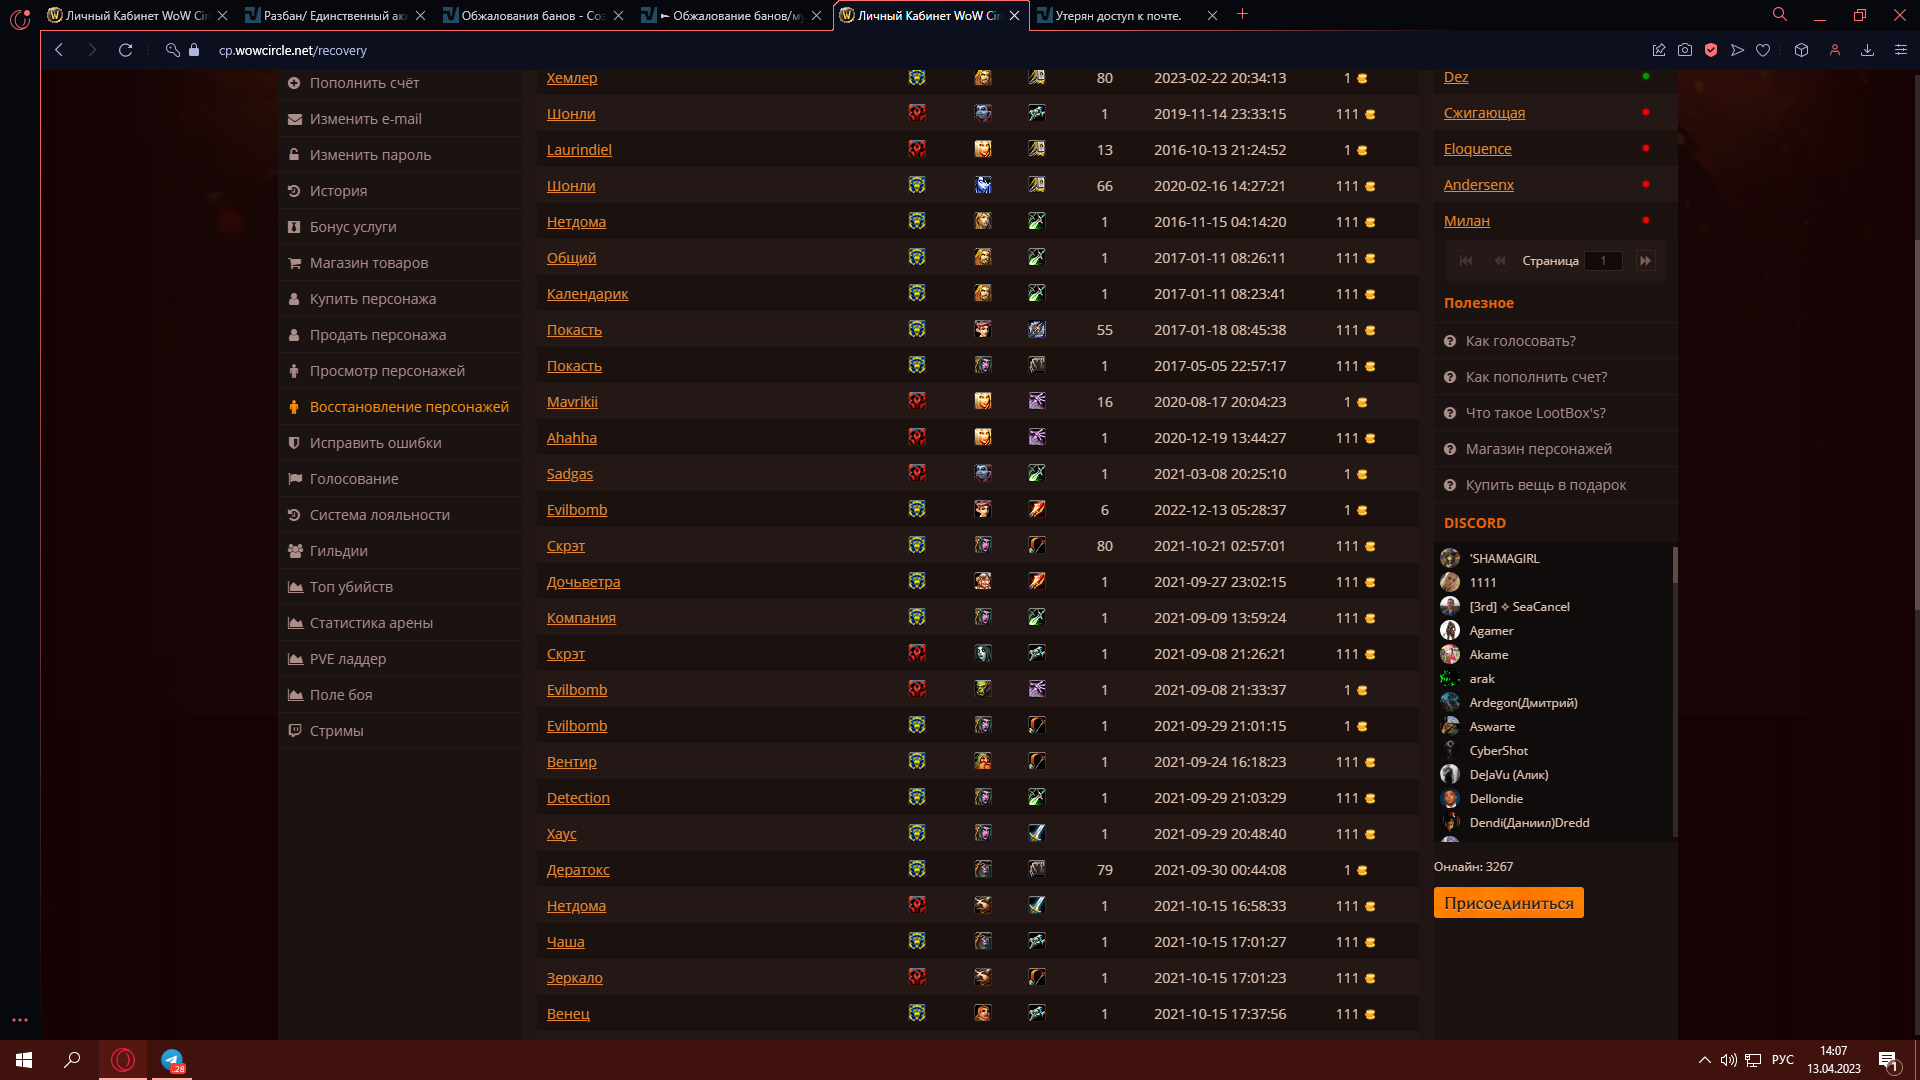
Task: Open the Opera easy setup menu icon
Action: pos(1901,50)
